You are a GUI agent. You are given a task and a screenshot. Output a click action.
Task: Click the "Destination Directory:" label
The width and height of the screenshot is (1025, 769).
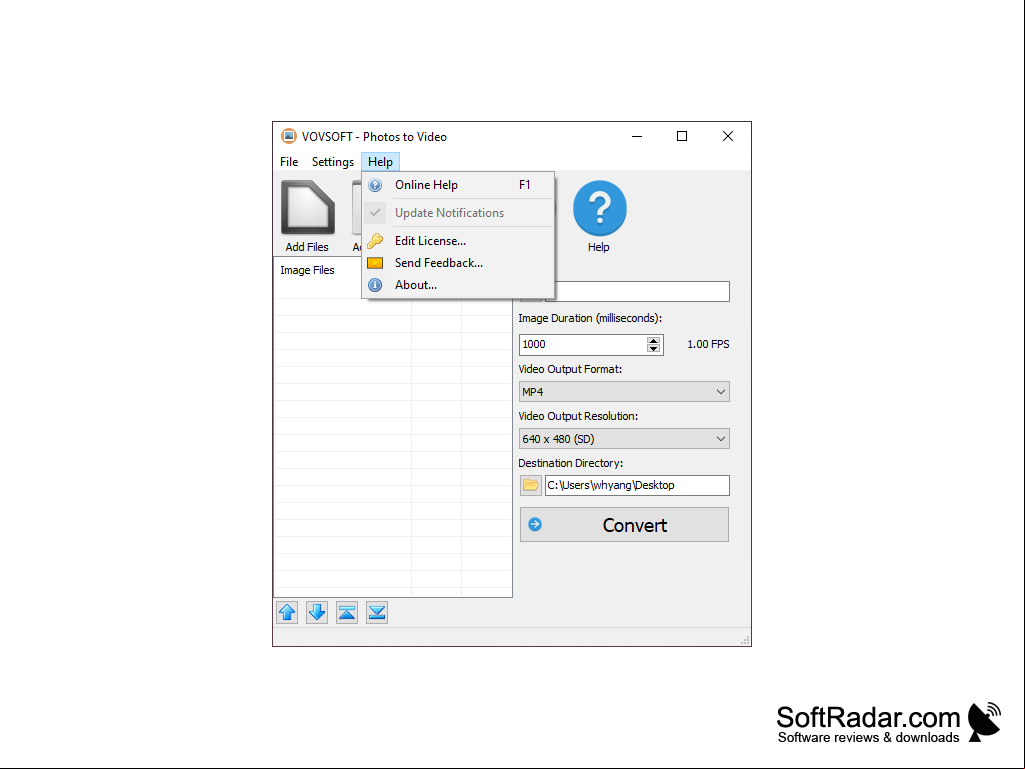[571, 463]
